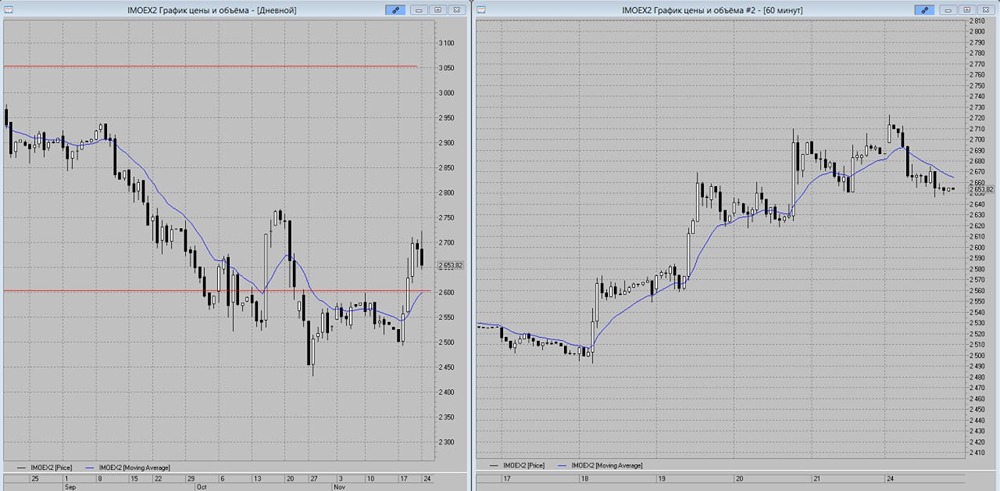The image size is (1000, 491).
Task: Click the Sep month label on daily time axis
Action: 70,486
